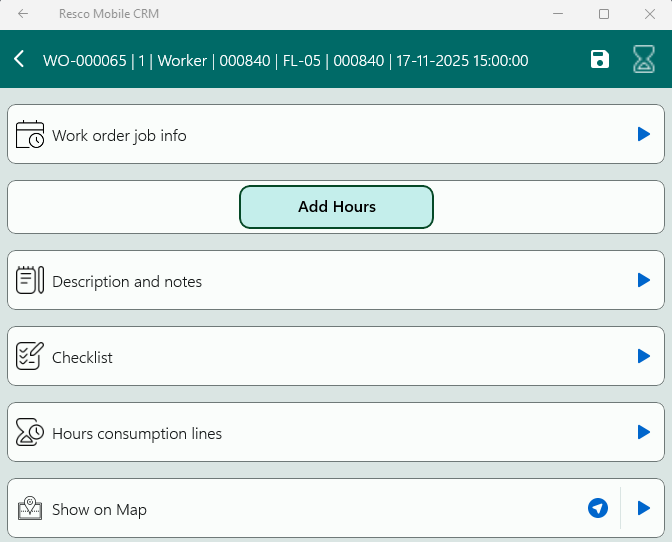The width and height of the screenshot is (672, 542).
Task: Click the hourglass icon in header
Action: tap(644, 59)
